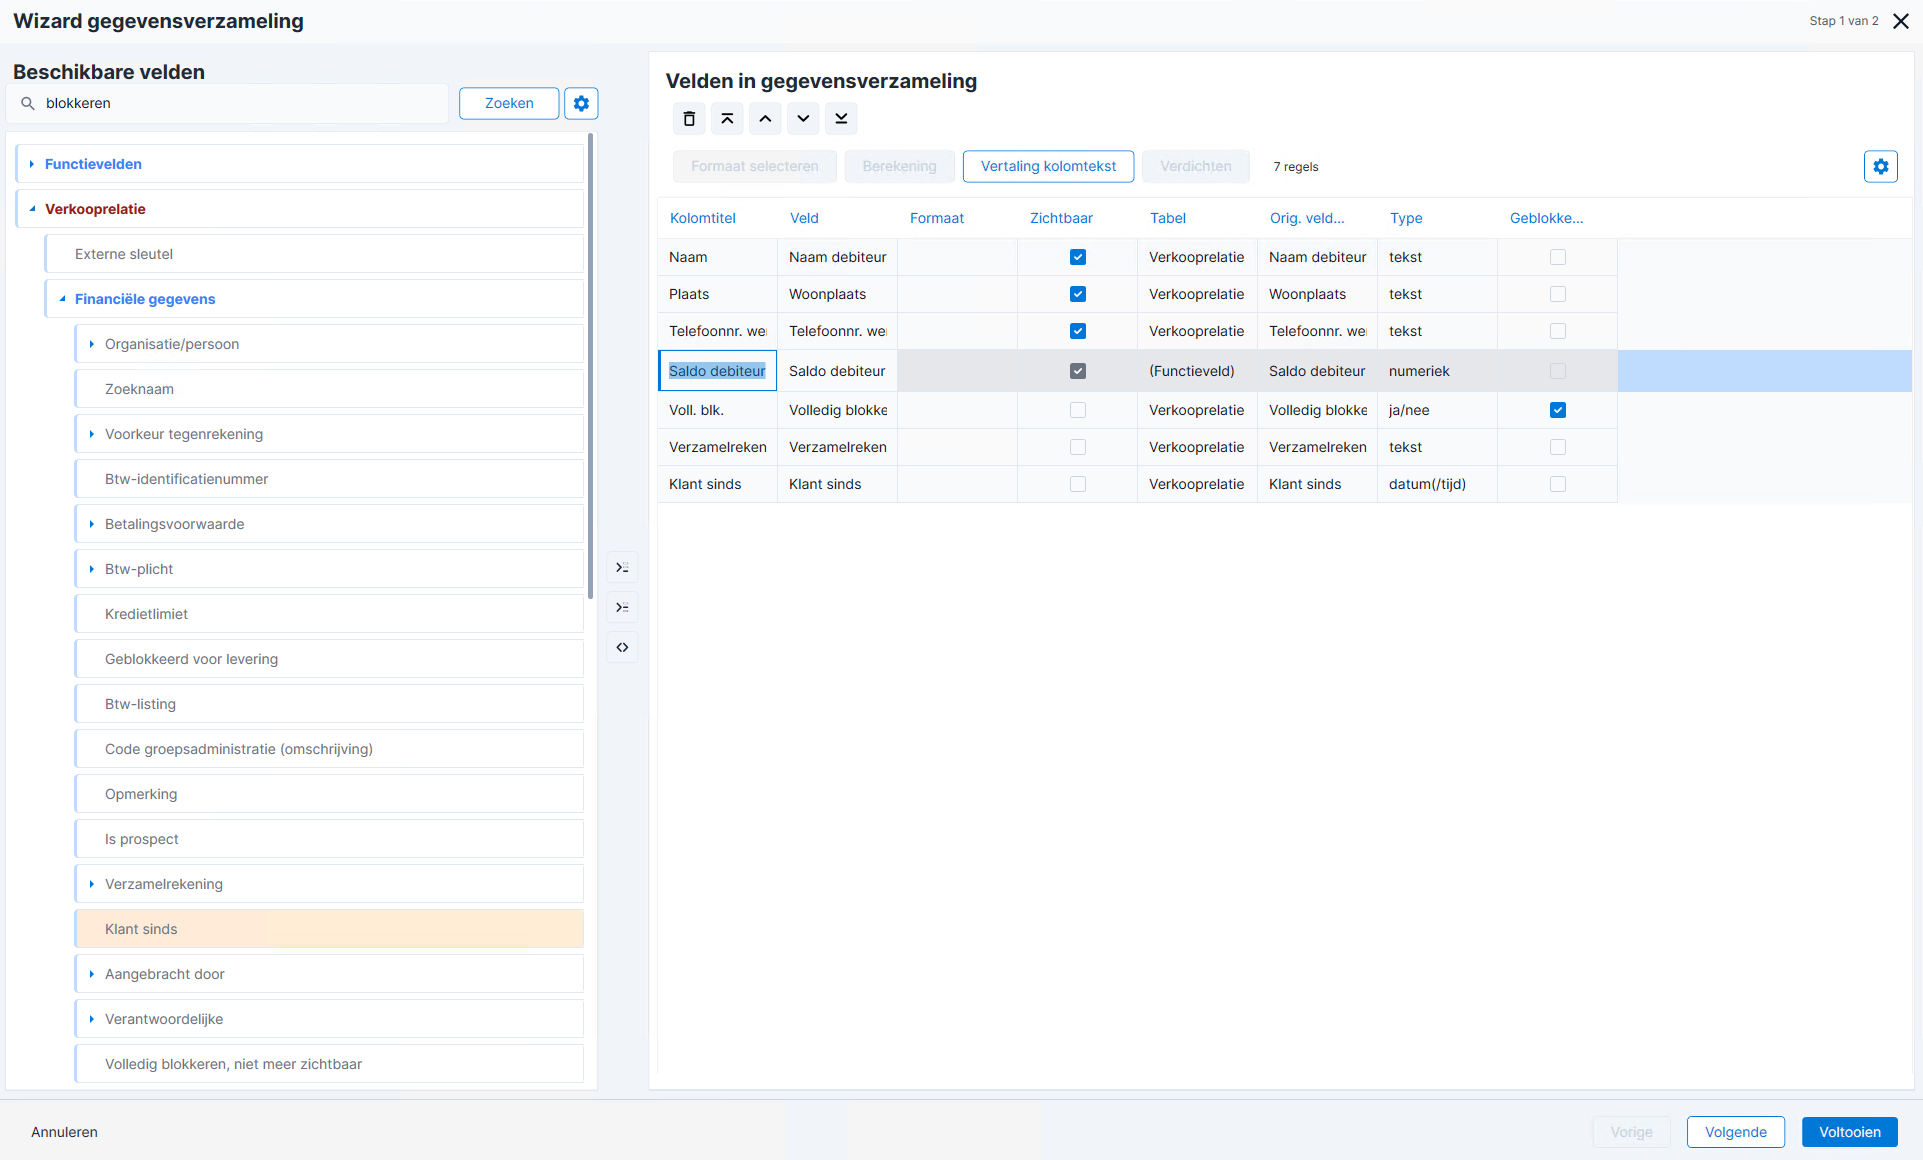
Task: Enable Zichtbaar checkbox for Klant sinds row
Action: pos(1078,484)
